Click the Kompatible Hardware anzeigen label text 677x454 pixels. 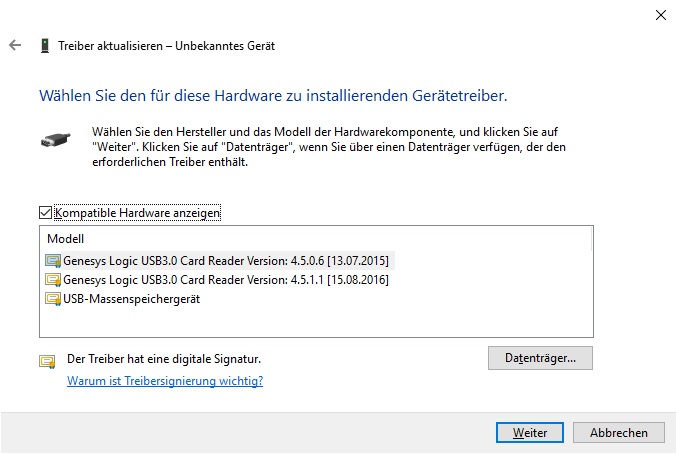point(137,213)
